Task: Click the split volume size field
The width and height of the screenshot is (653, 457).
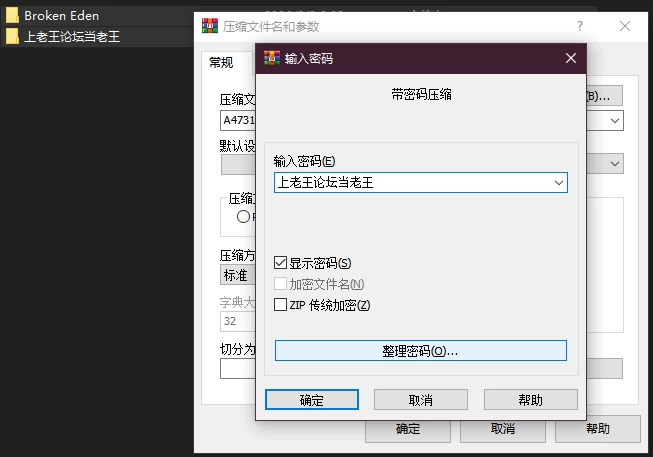Action: [238, 369]
